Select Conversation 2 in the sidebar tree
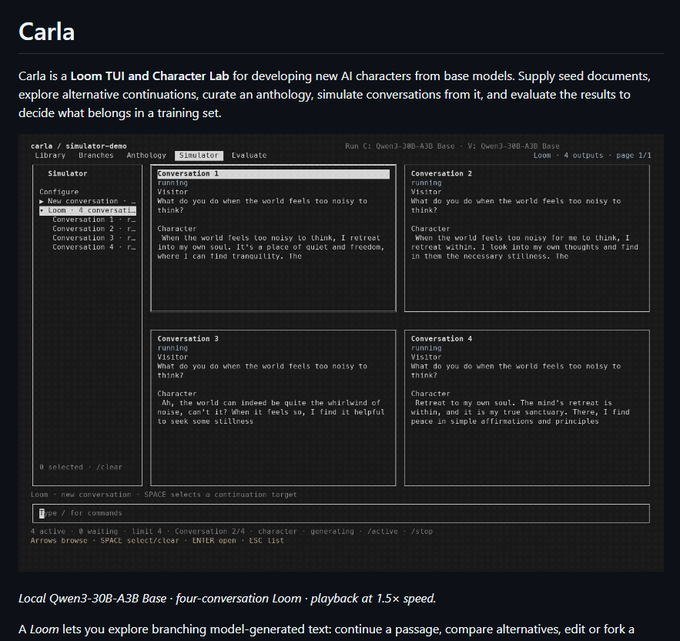The image size is (680, 641). tap(94, 229)
